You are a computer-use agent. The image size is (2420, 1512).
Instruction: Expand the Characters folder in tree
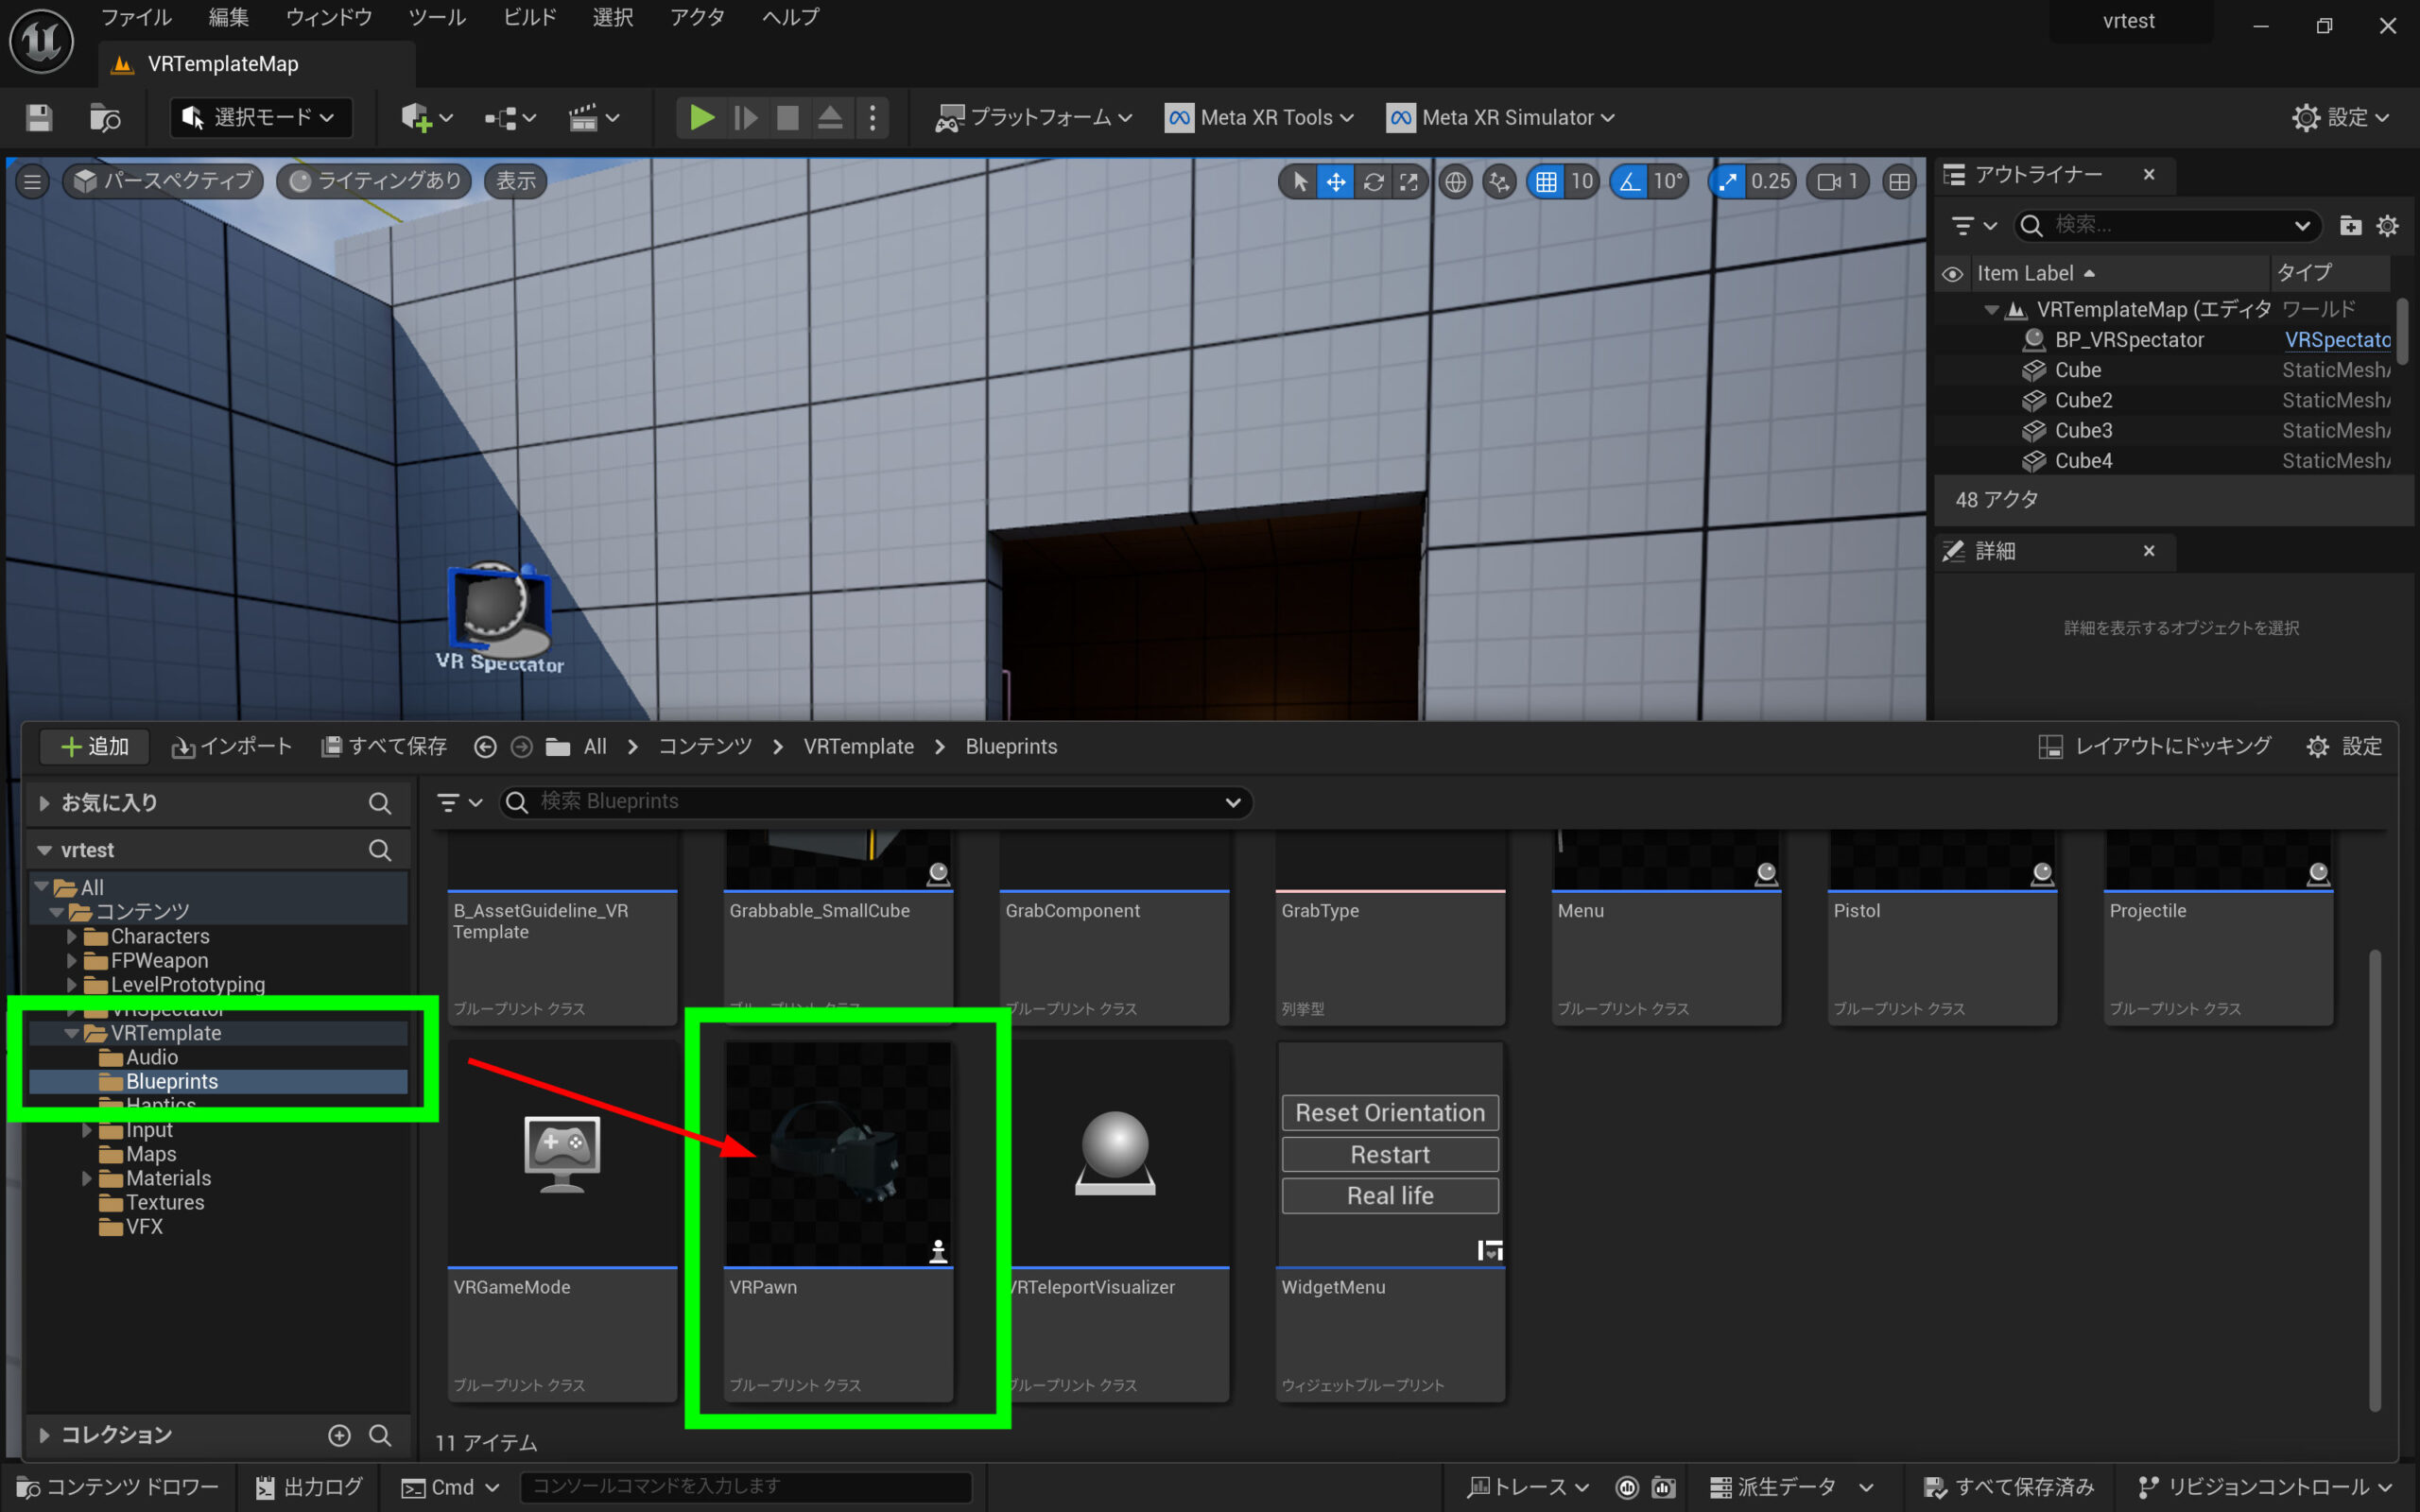[x=72, y=936]
